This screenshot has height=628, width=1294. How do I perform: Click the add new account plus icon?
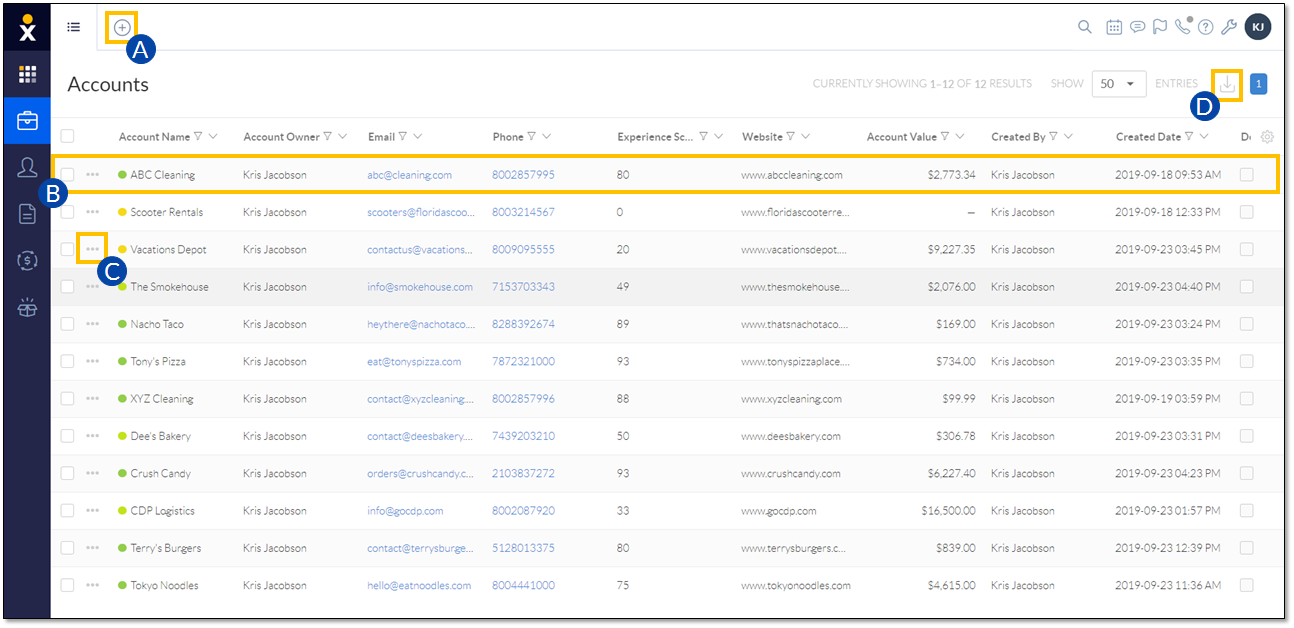point(122,27)
